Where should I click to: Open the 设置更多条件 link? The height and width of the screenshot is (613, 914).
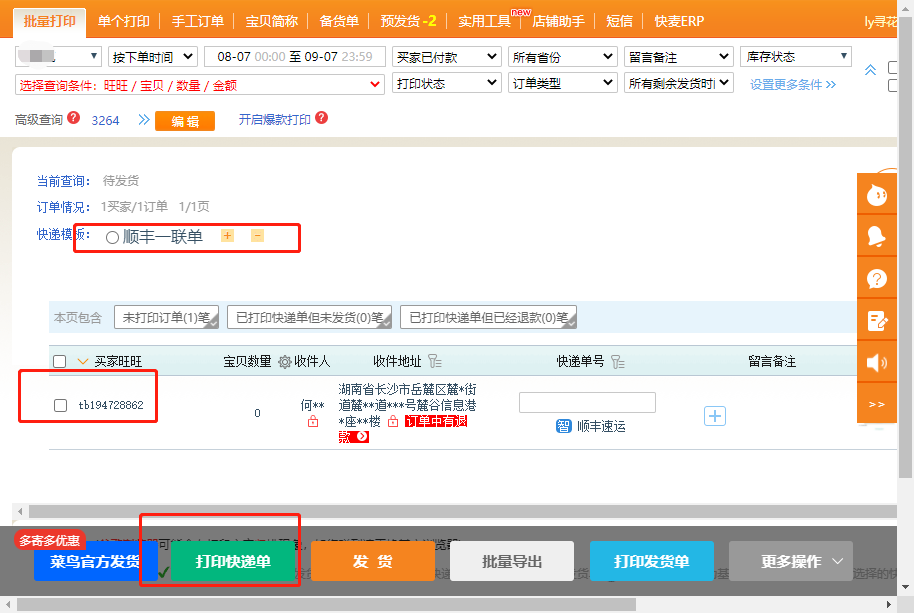point(793,84)
